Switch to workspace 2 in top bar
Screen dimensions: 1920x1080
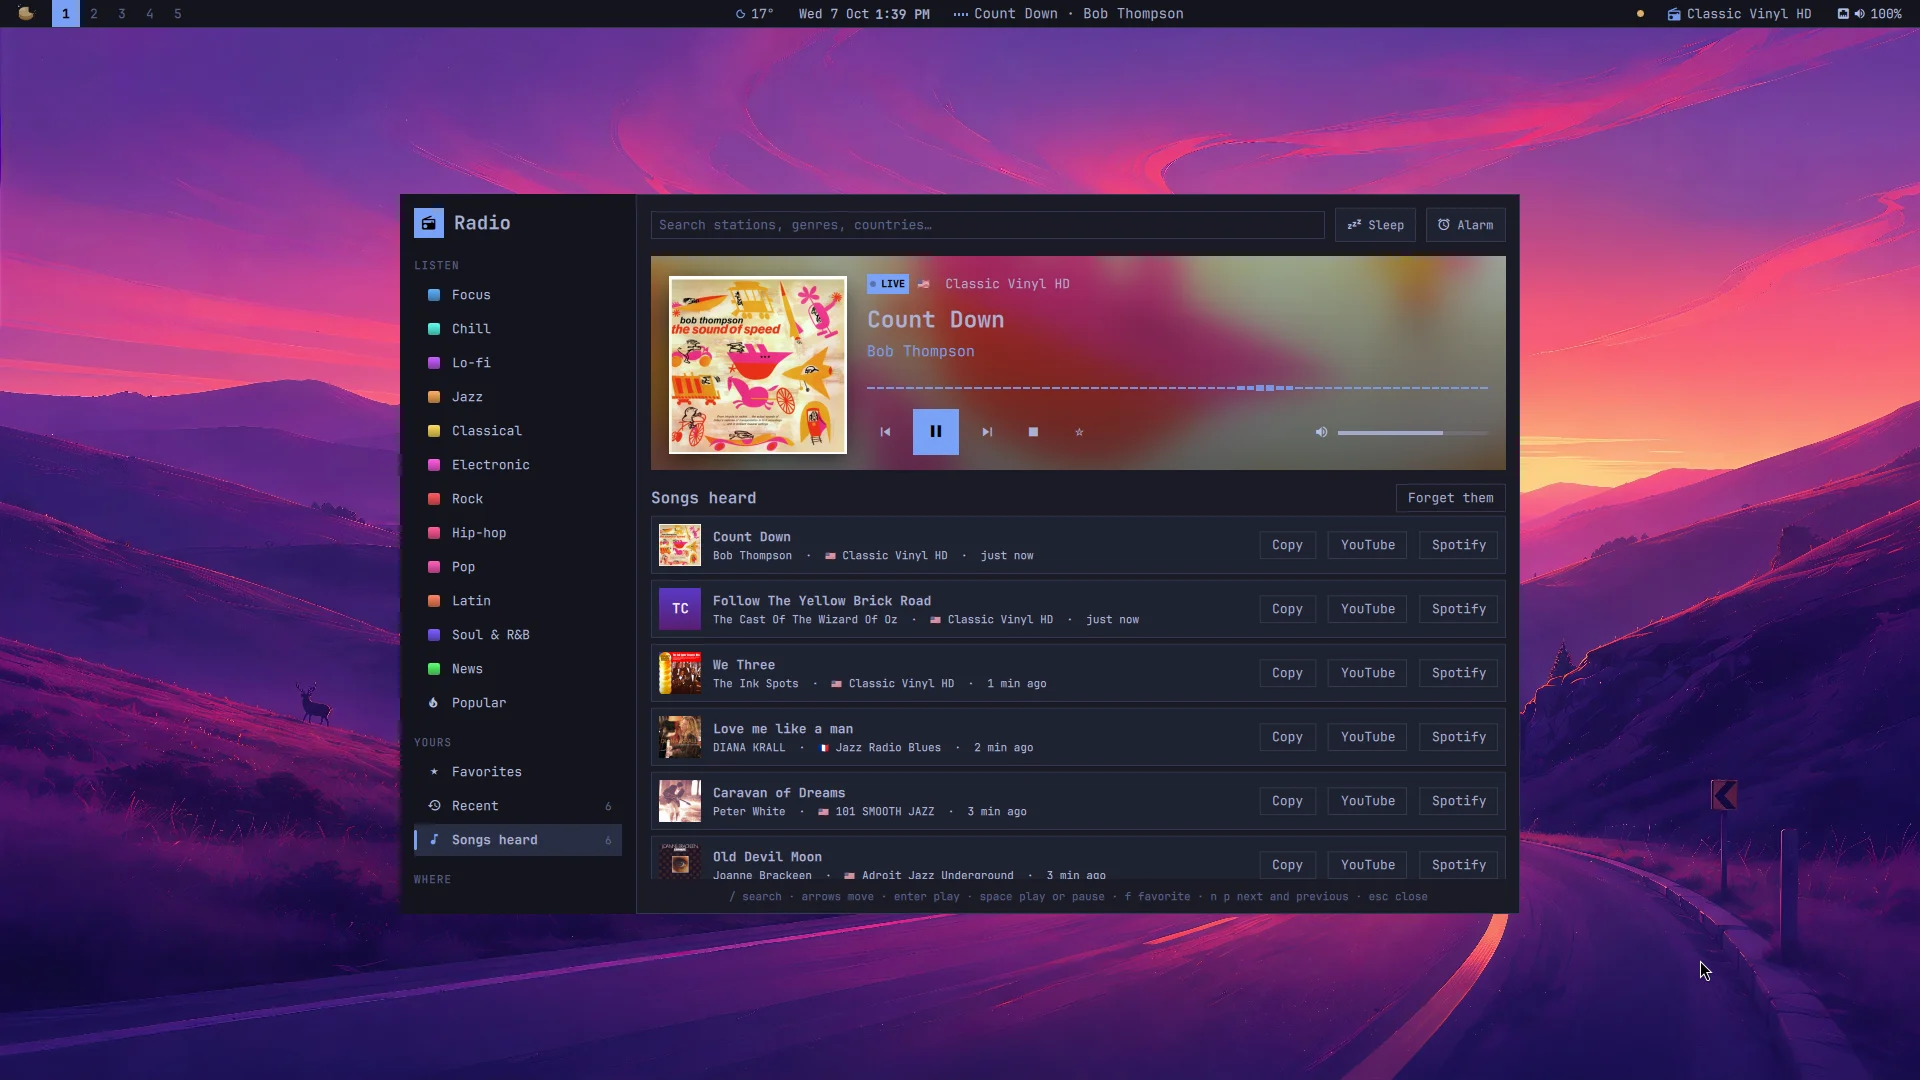coord(94,14)
